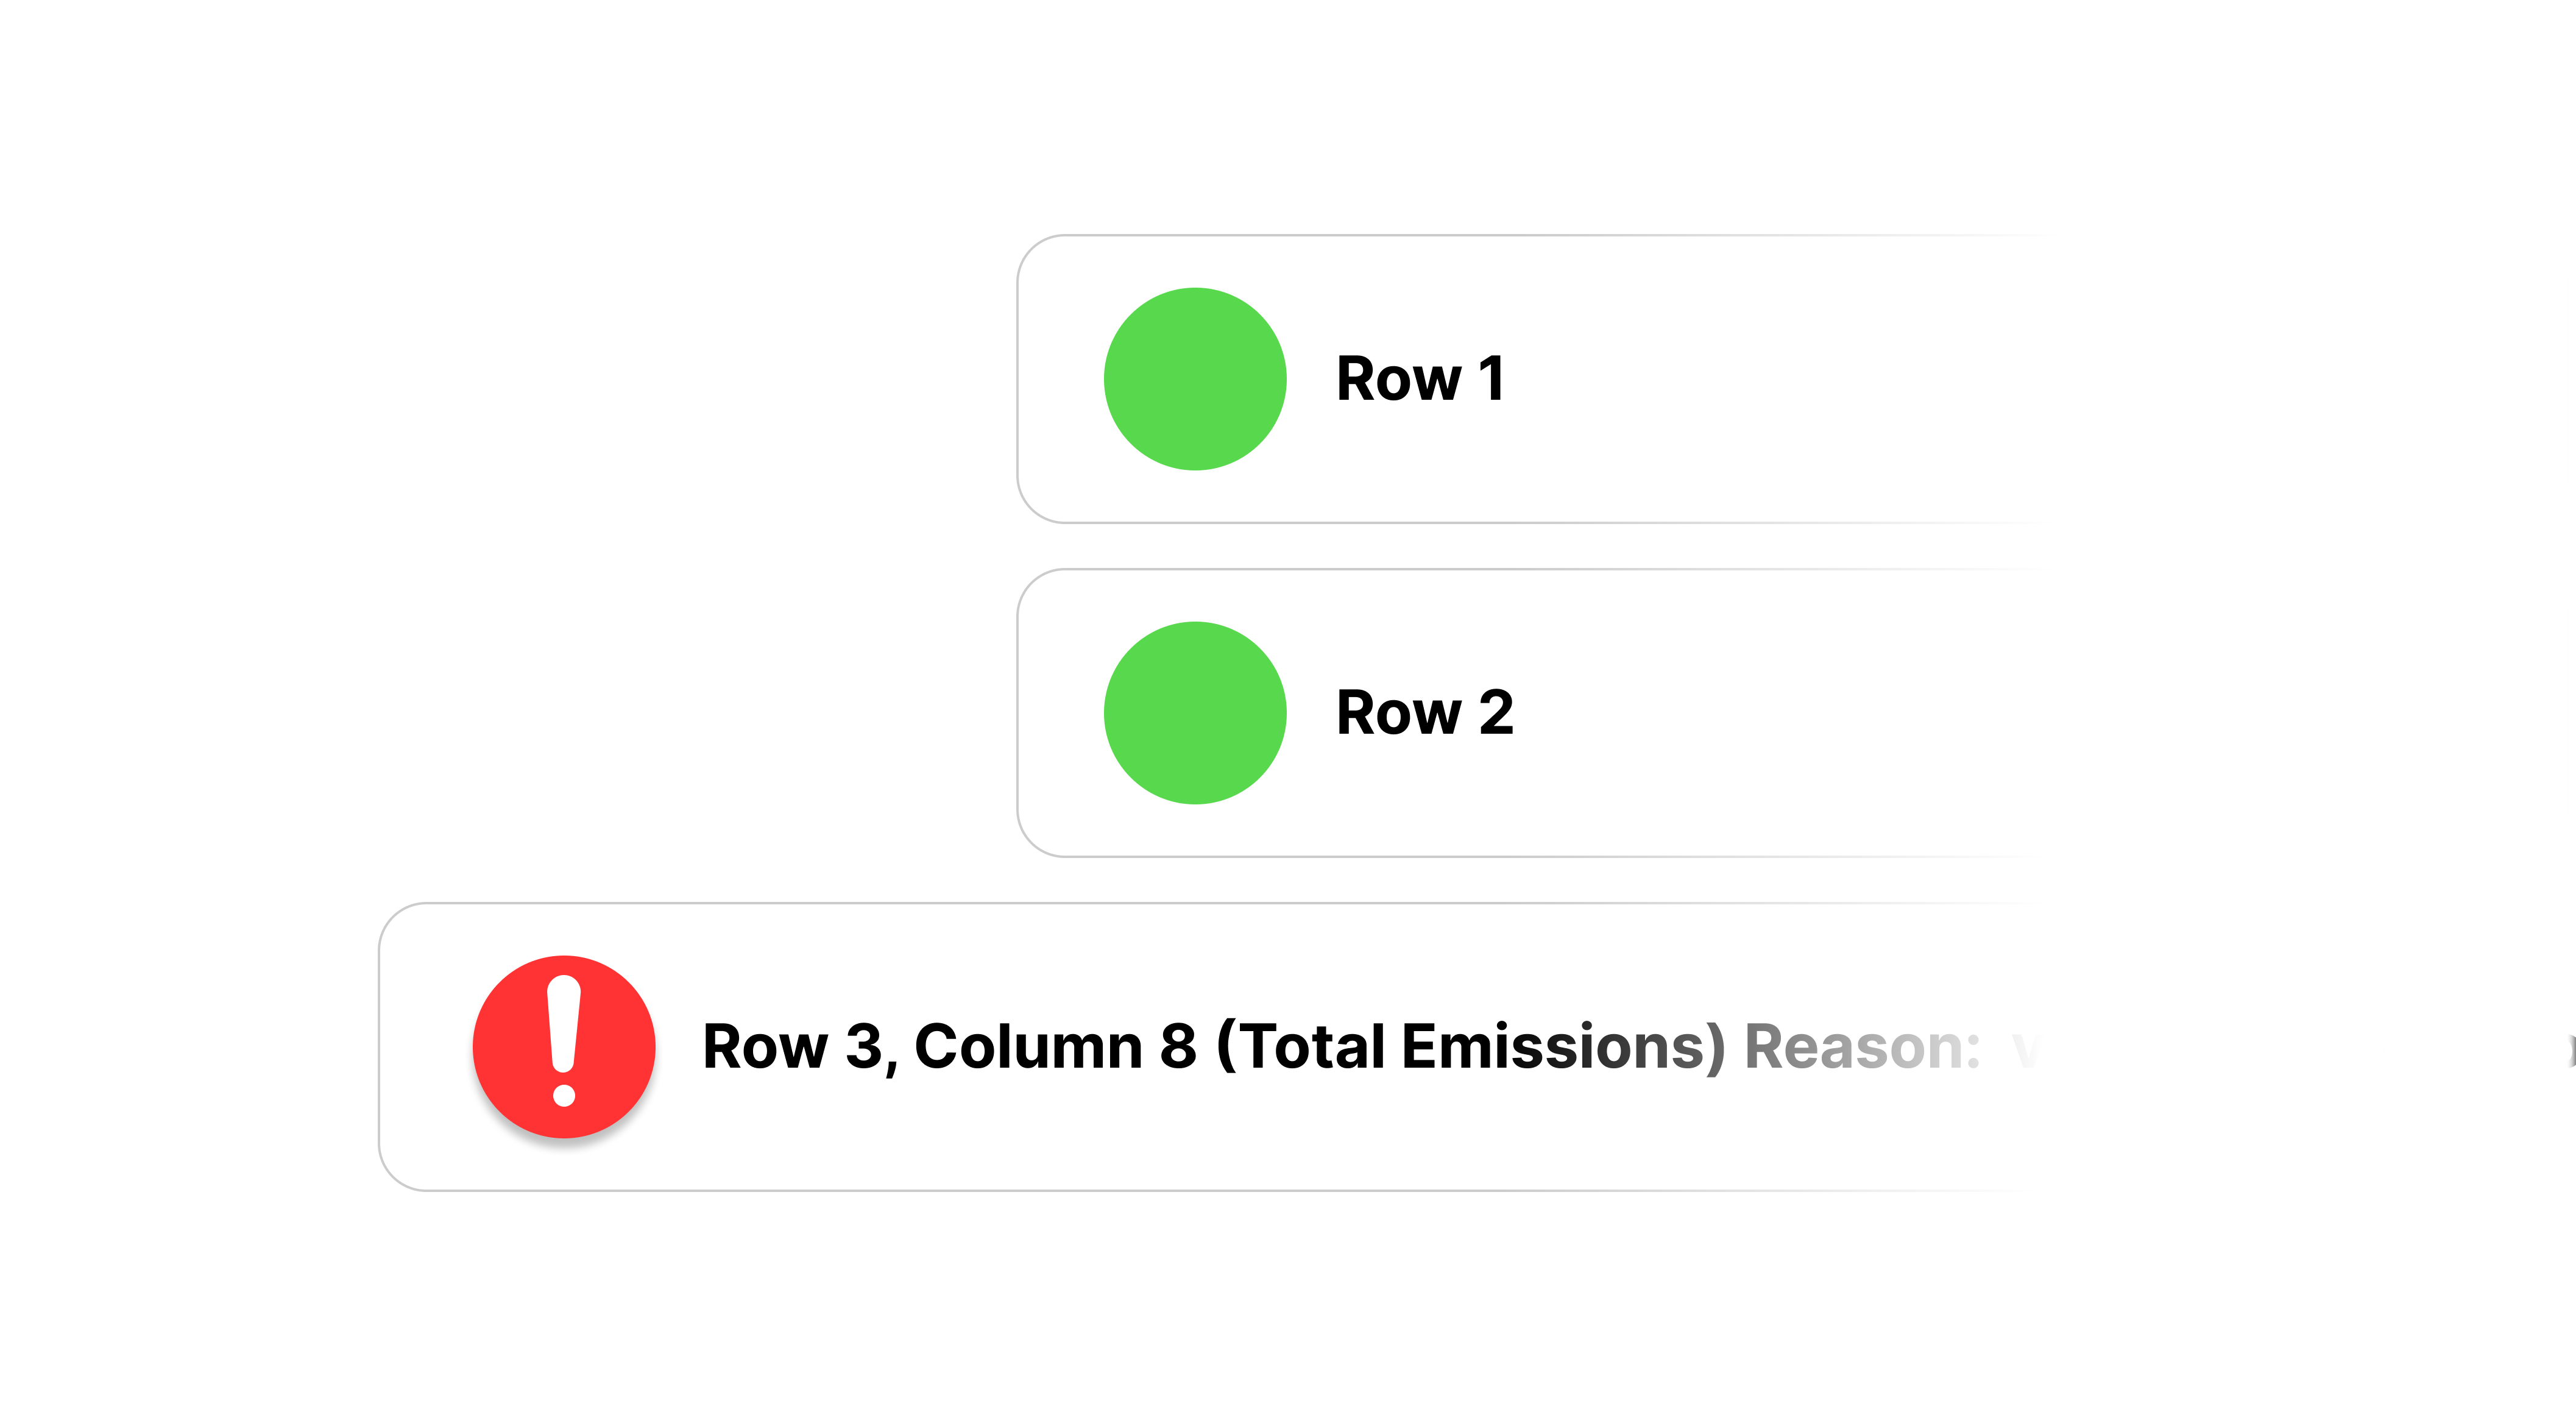Click the red exclamation error icon

564,1046
